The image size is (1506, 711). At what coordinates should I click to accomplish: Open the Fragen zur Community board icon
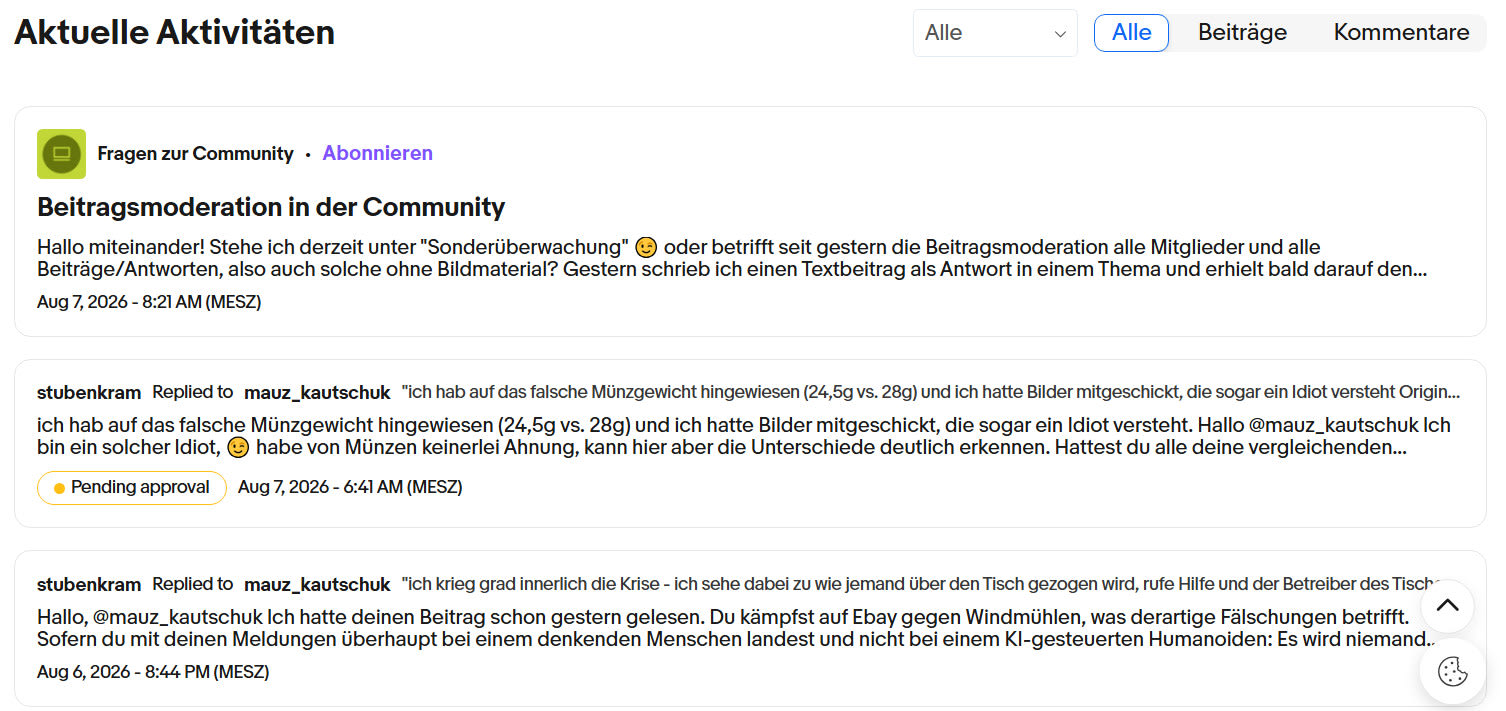61,154
